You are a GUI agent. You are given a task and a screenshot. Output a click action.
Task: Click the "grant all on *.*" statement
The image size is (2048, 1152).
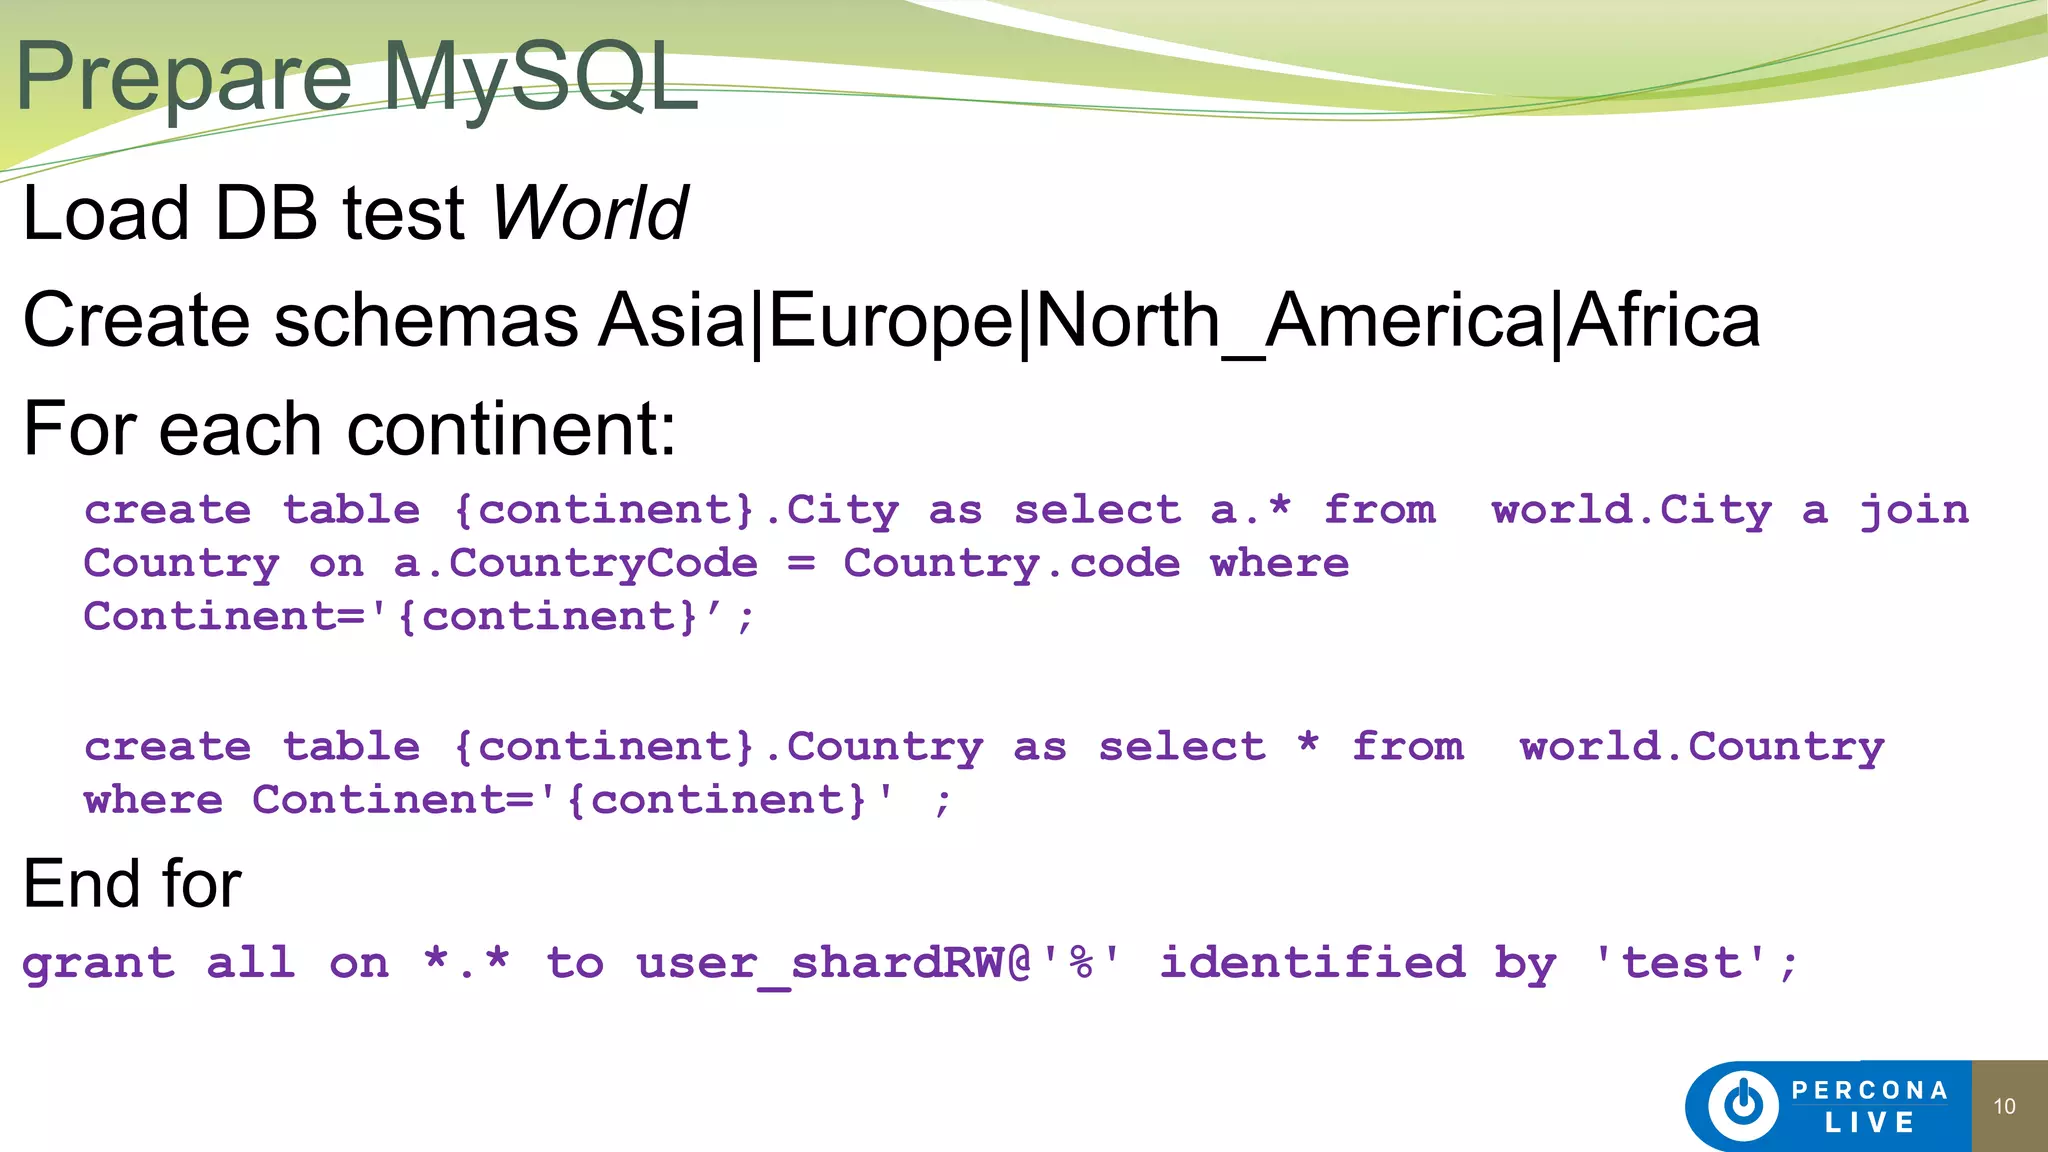(x=910, y=965)
